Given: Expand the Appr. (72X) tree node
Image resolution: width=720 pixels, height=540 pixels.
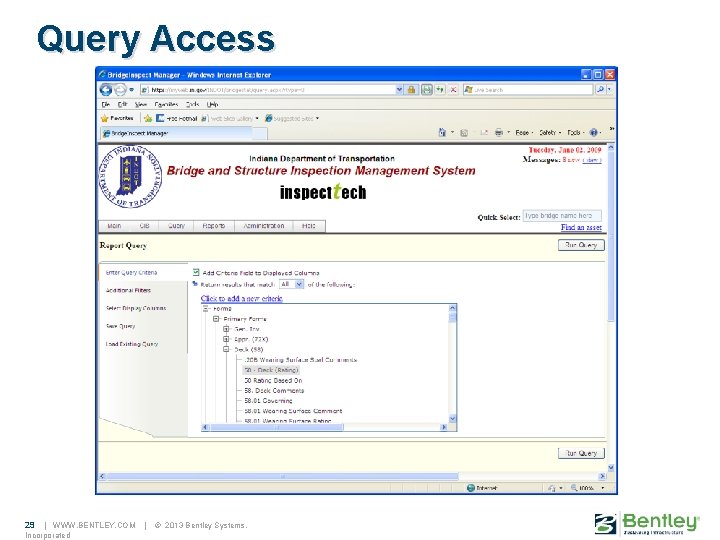Looking at the screenshot, I should [x=226, y=339].
